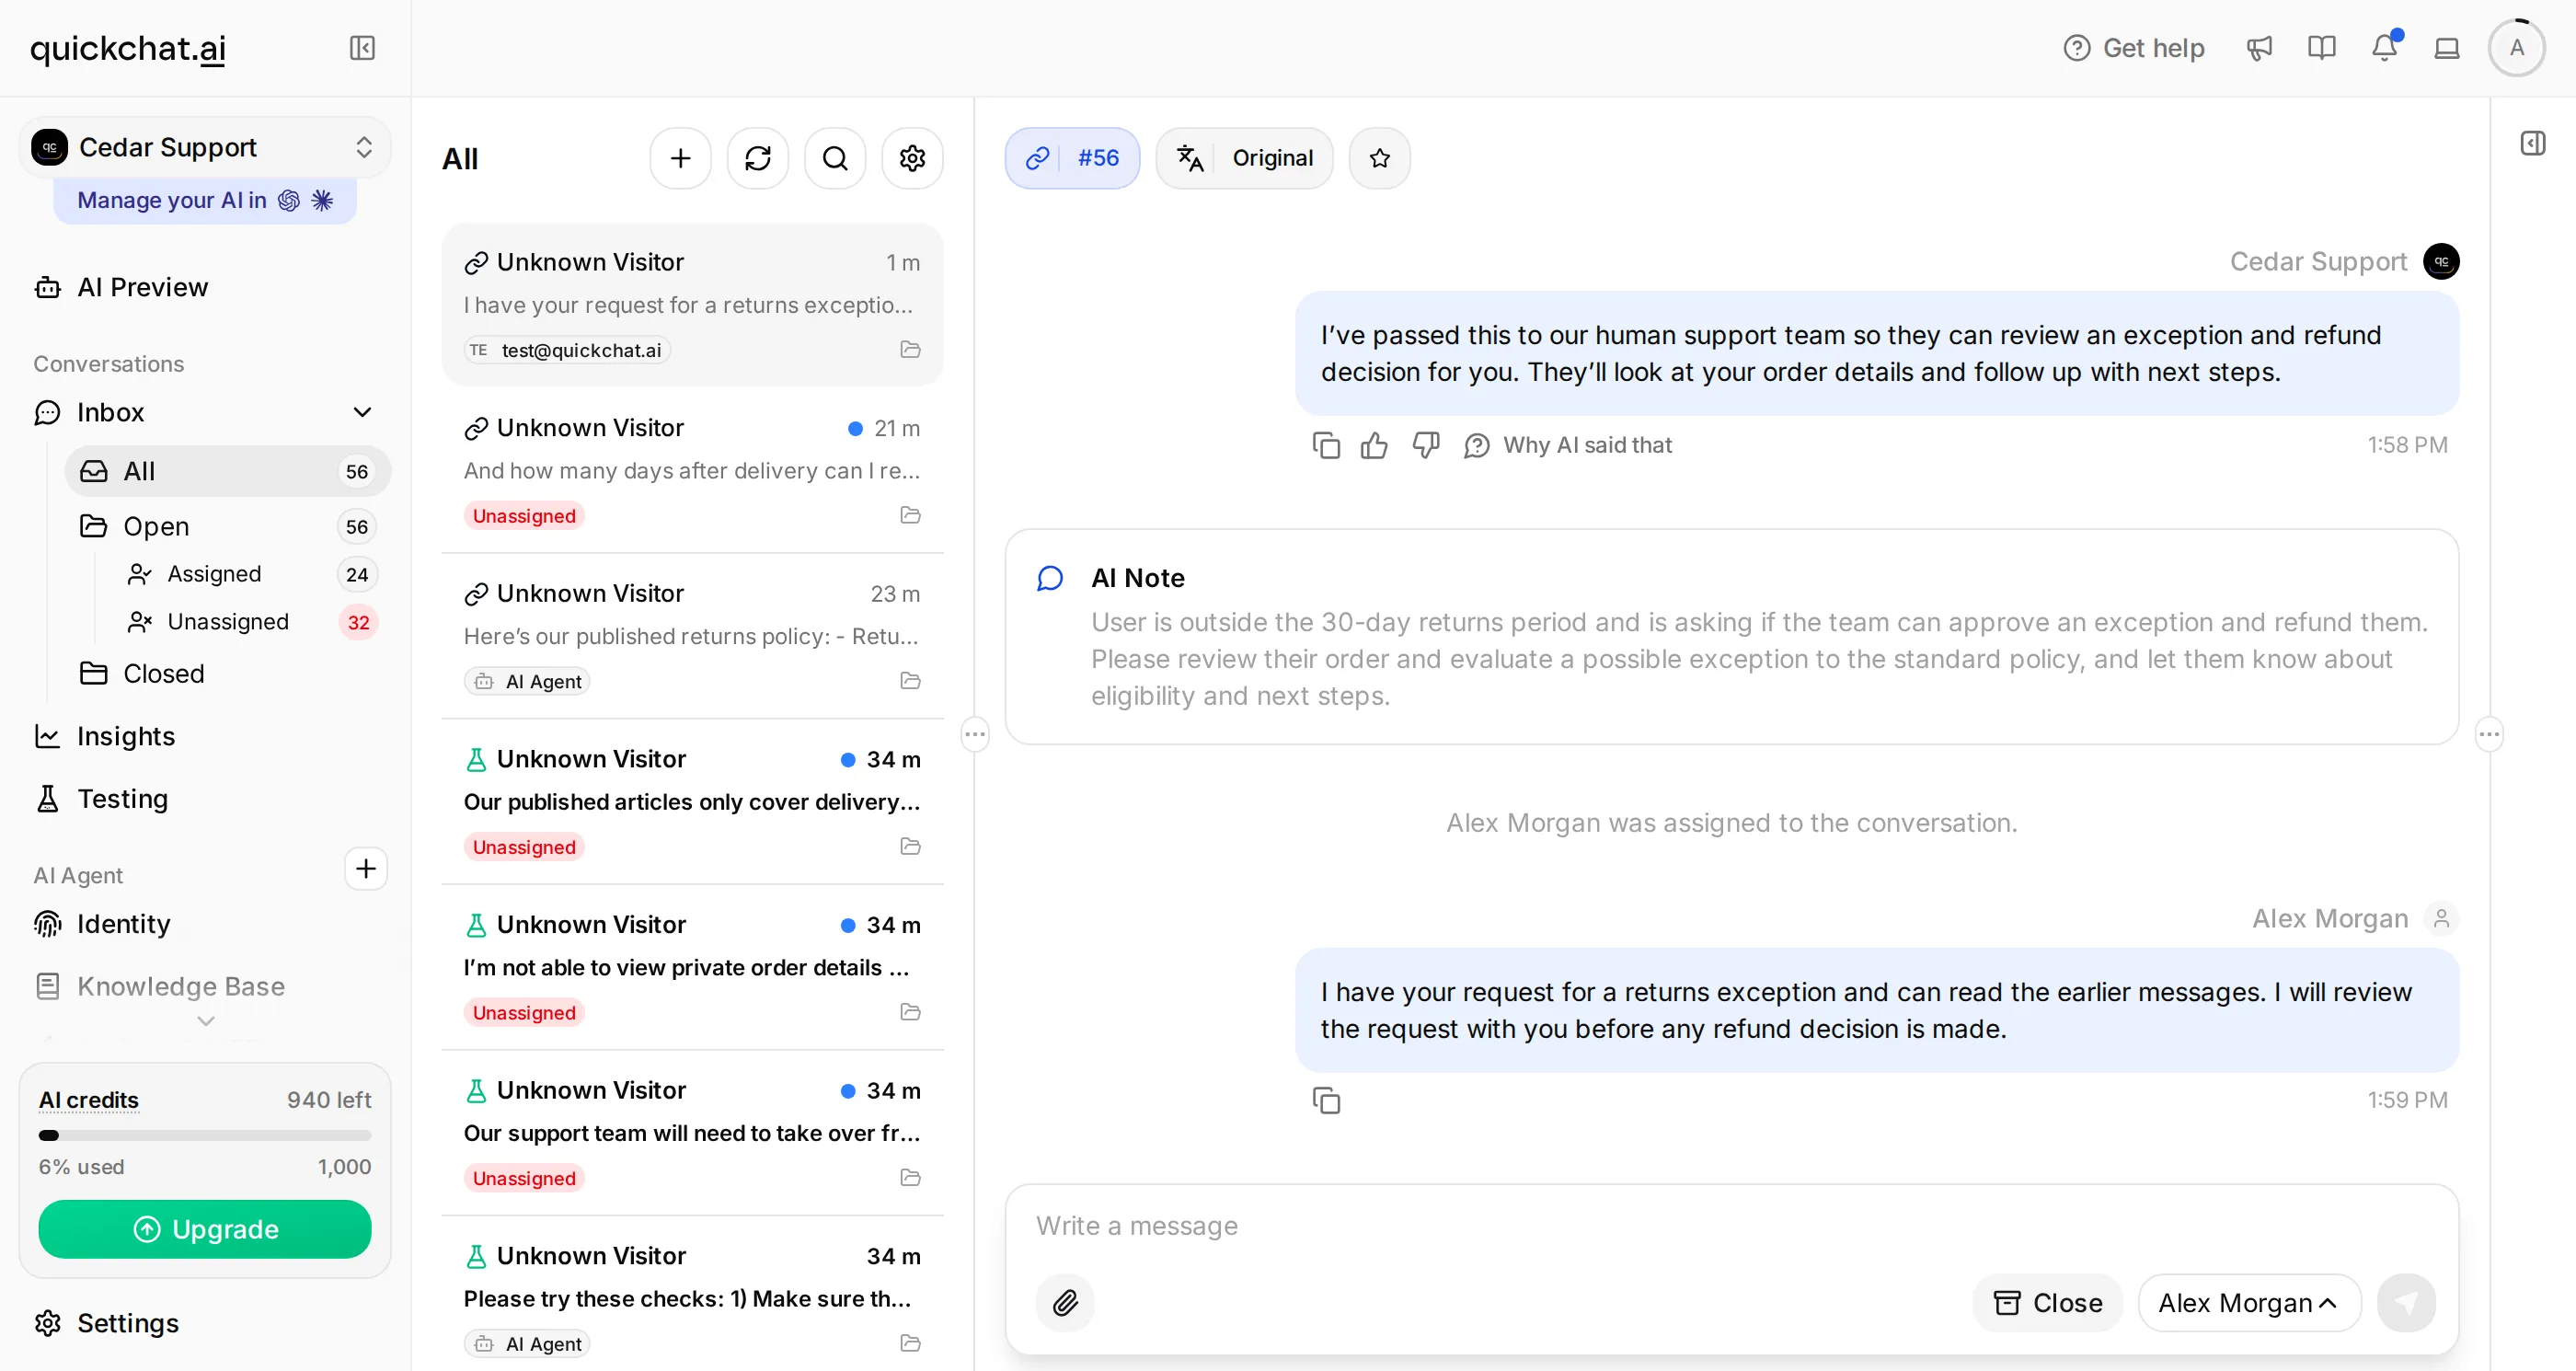
Task: Close the conversation with Close button
Action: click(2047, 1302)
